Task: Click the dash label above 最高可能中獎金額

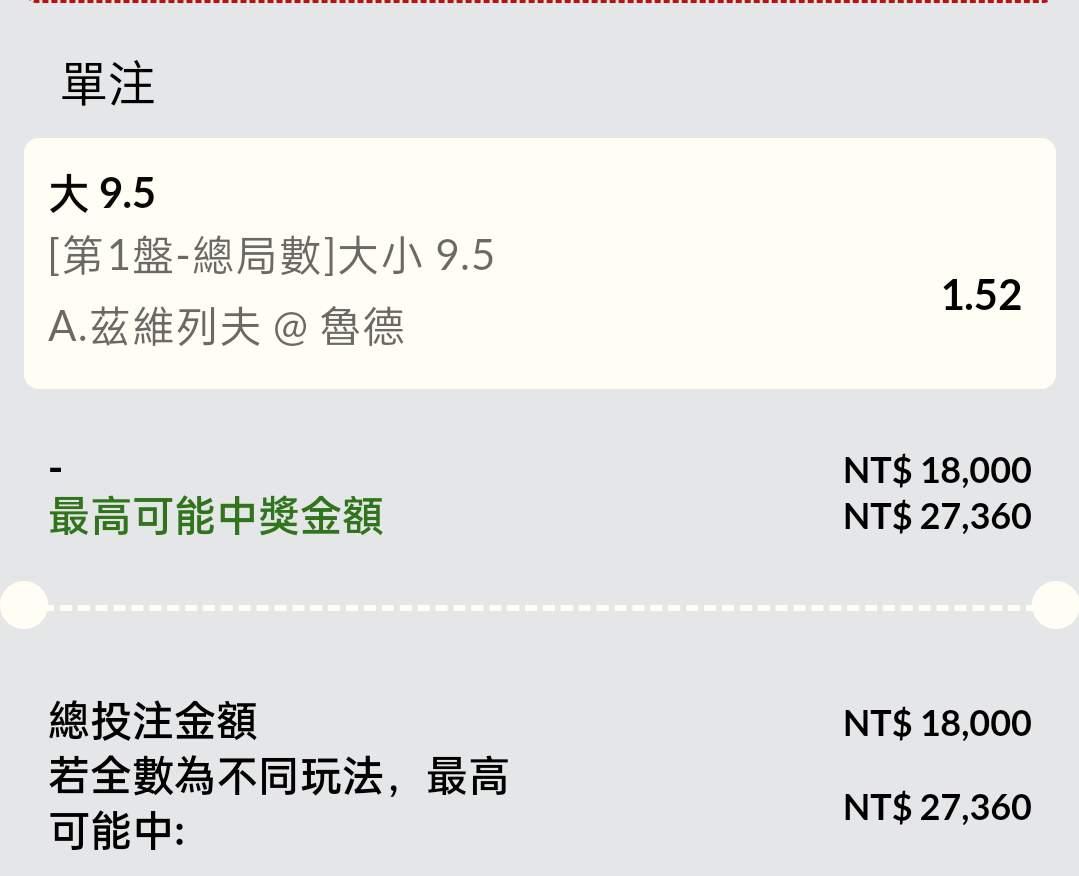Action: (56, 469)
